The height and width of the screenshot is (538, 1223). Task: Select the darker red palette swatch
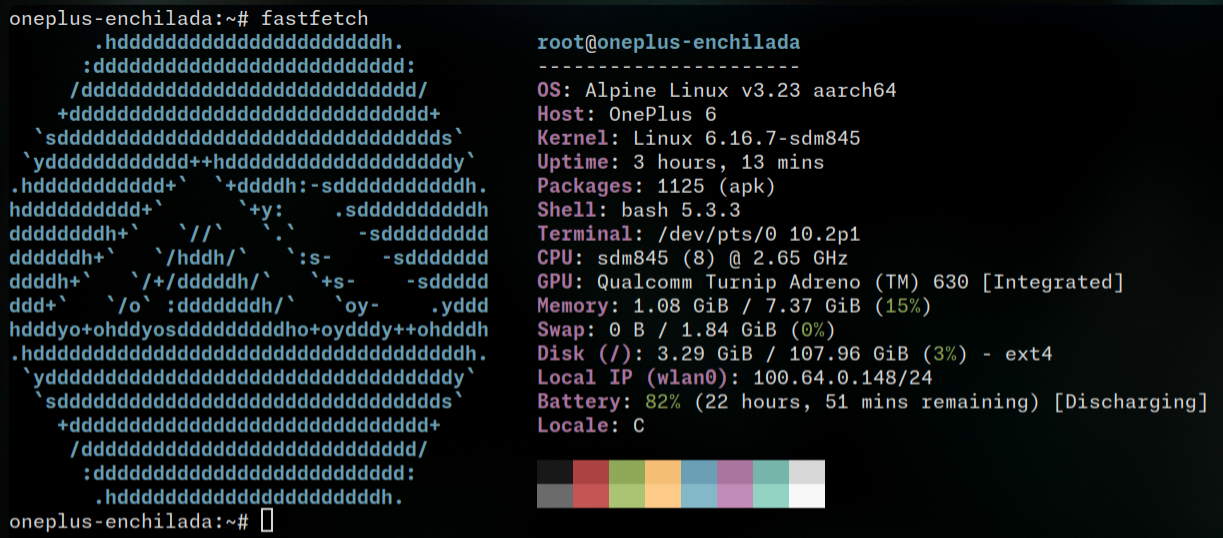[591, 472]
